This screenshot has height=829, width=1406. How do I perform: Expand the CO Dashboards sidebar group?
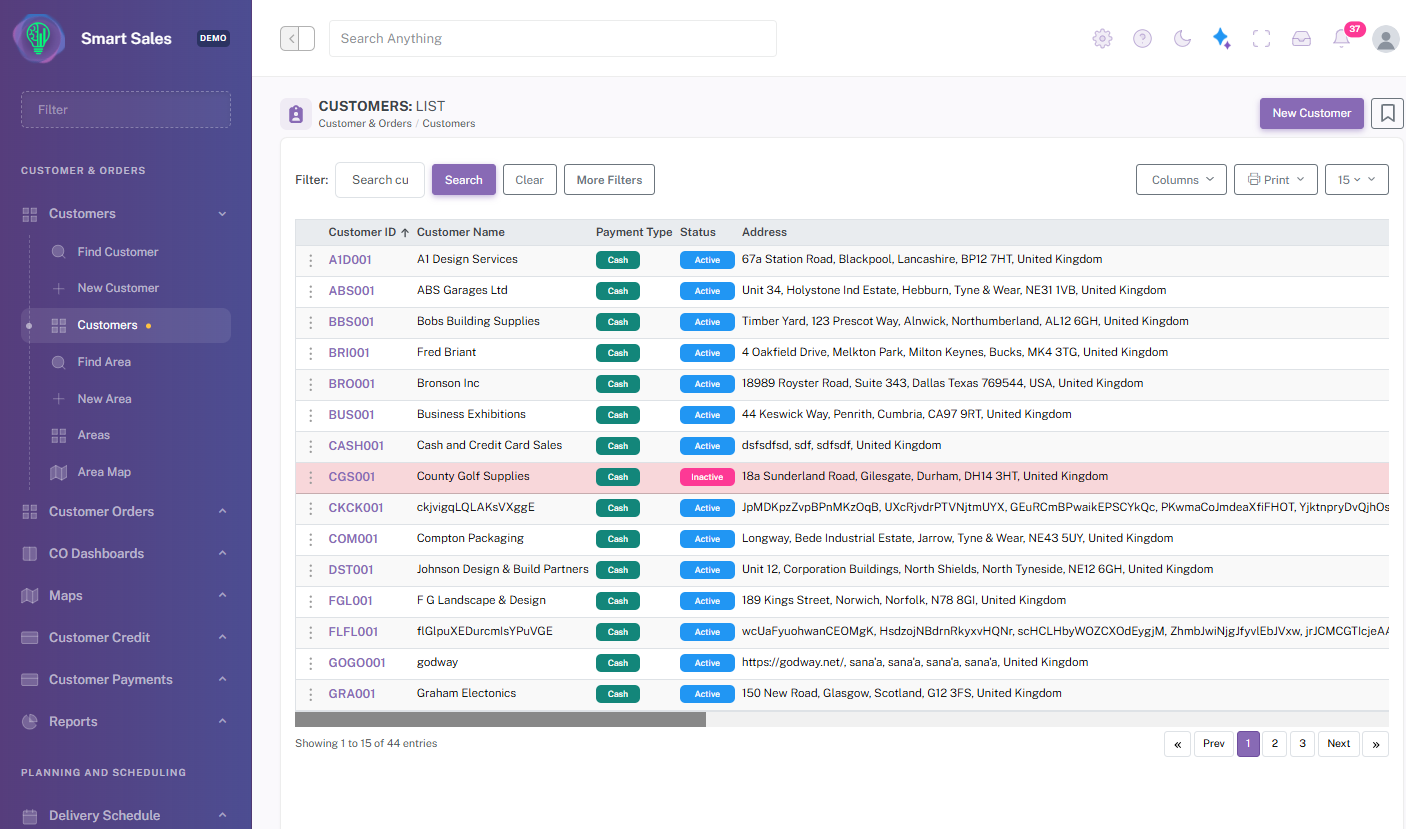coord(126,553)
